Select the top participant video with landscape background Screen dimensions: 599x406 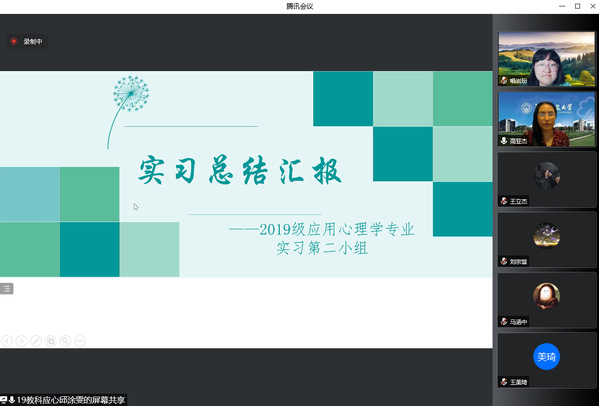tap(547, 59)
